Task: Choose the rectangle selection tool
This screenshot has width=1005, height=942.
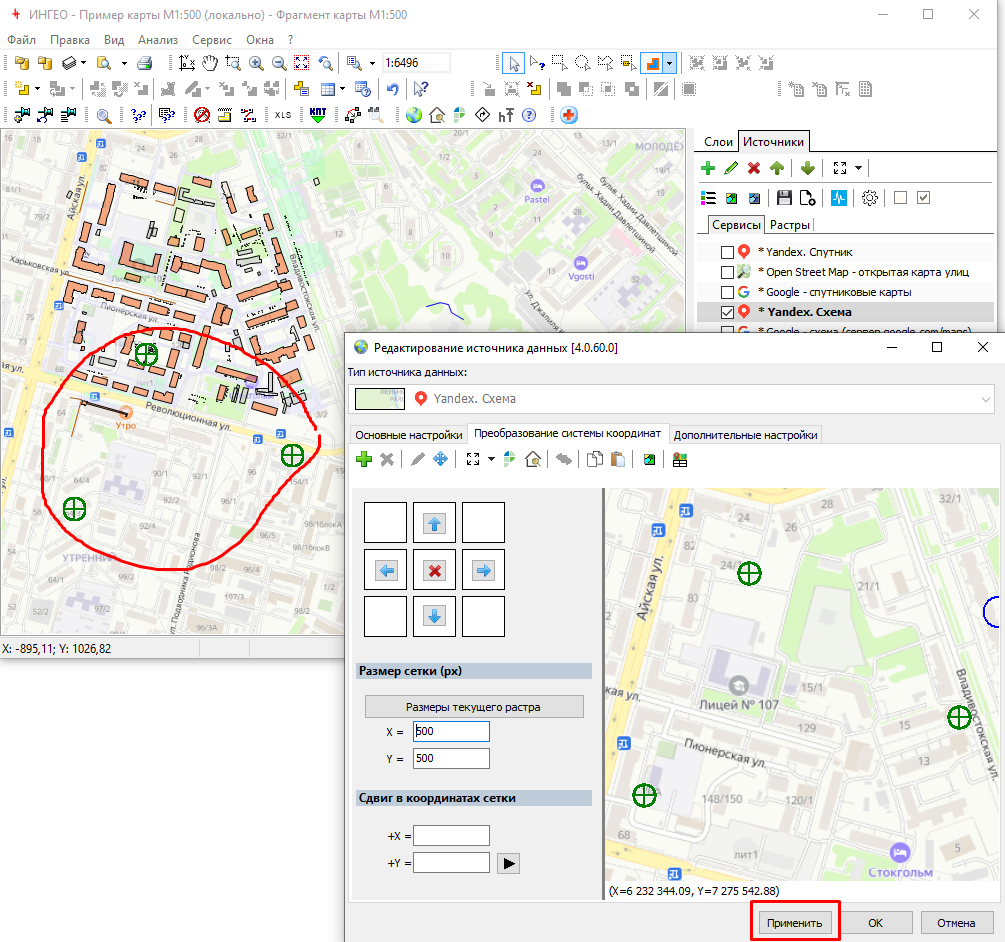Action: click(x=560, y=63)
